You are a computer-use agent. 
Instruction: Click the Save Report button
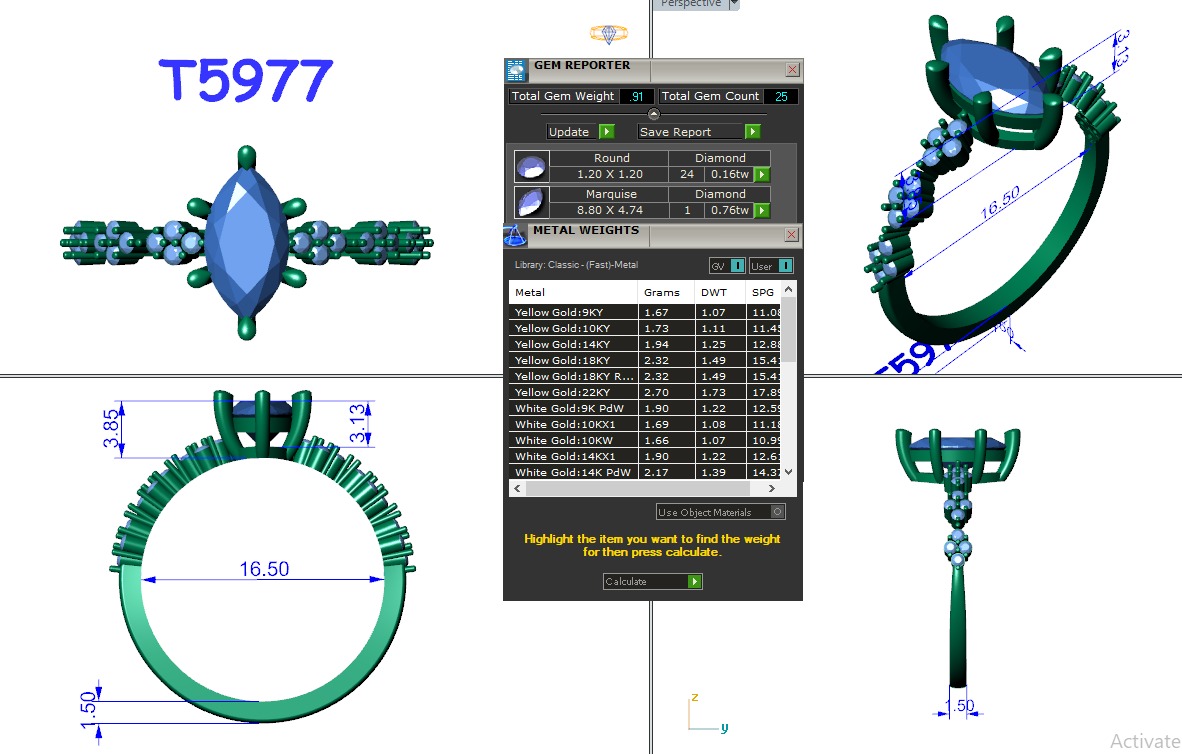coord(691,131)
